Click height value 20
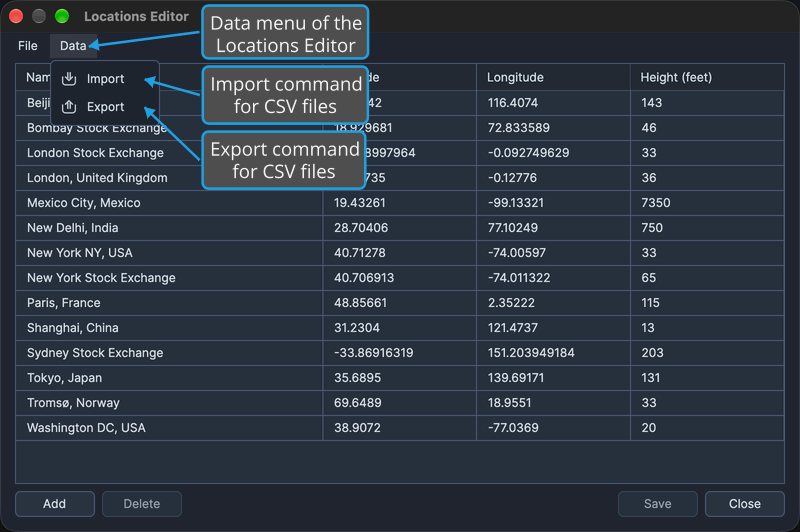Image resolution: width=800 pixels, height=532 pixels. (x=648, y=428)
